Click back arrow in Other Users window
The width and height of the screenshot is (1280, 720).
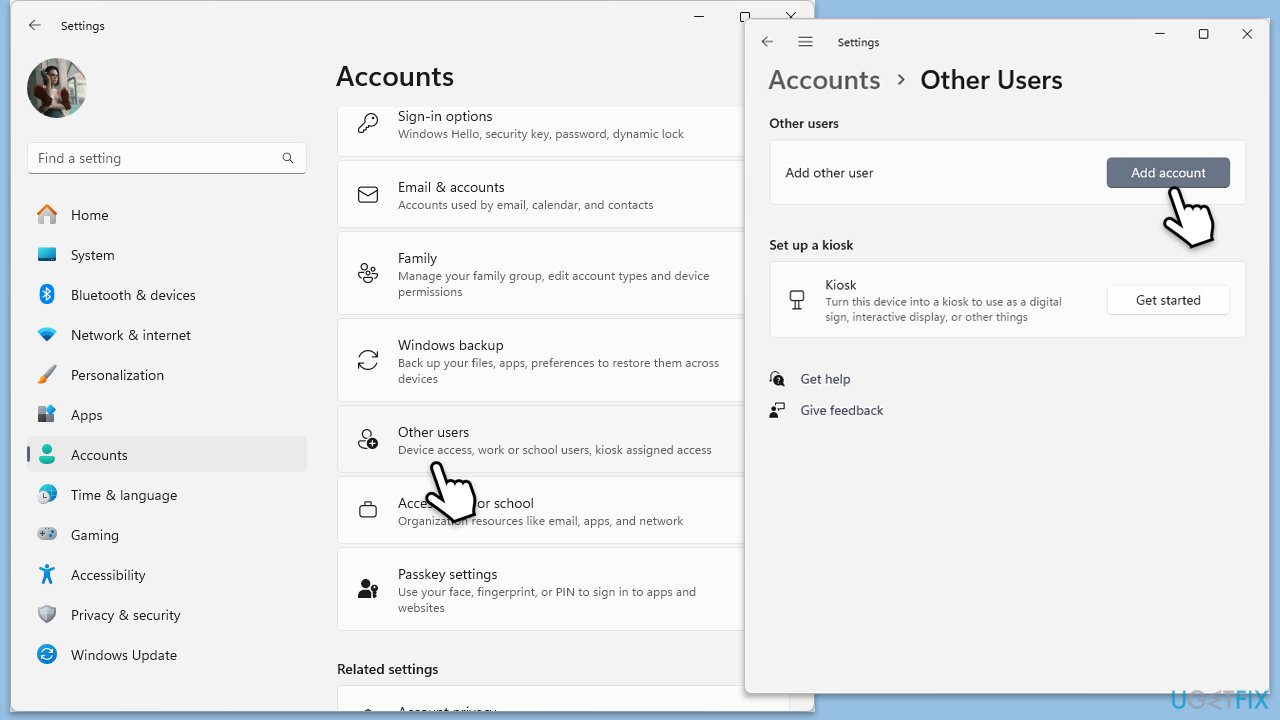point(767,42)
